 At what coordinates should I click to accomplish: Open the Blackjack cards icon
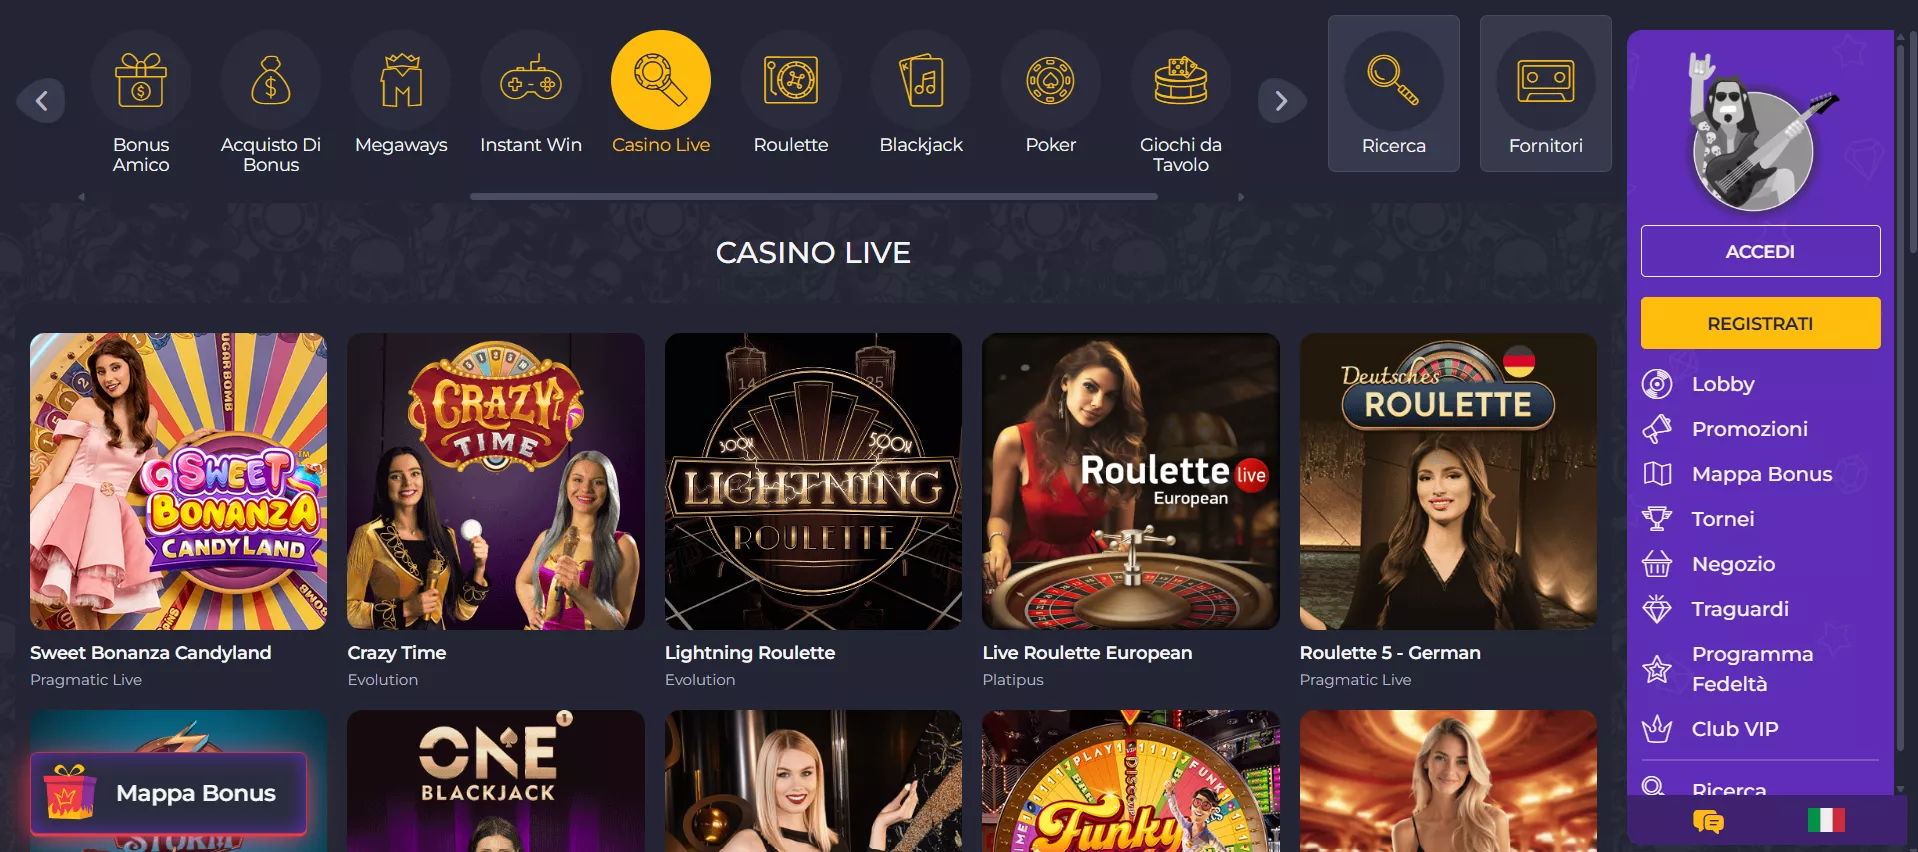pos(921,81)
